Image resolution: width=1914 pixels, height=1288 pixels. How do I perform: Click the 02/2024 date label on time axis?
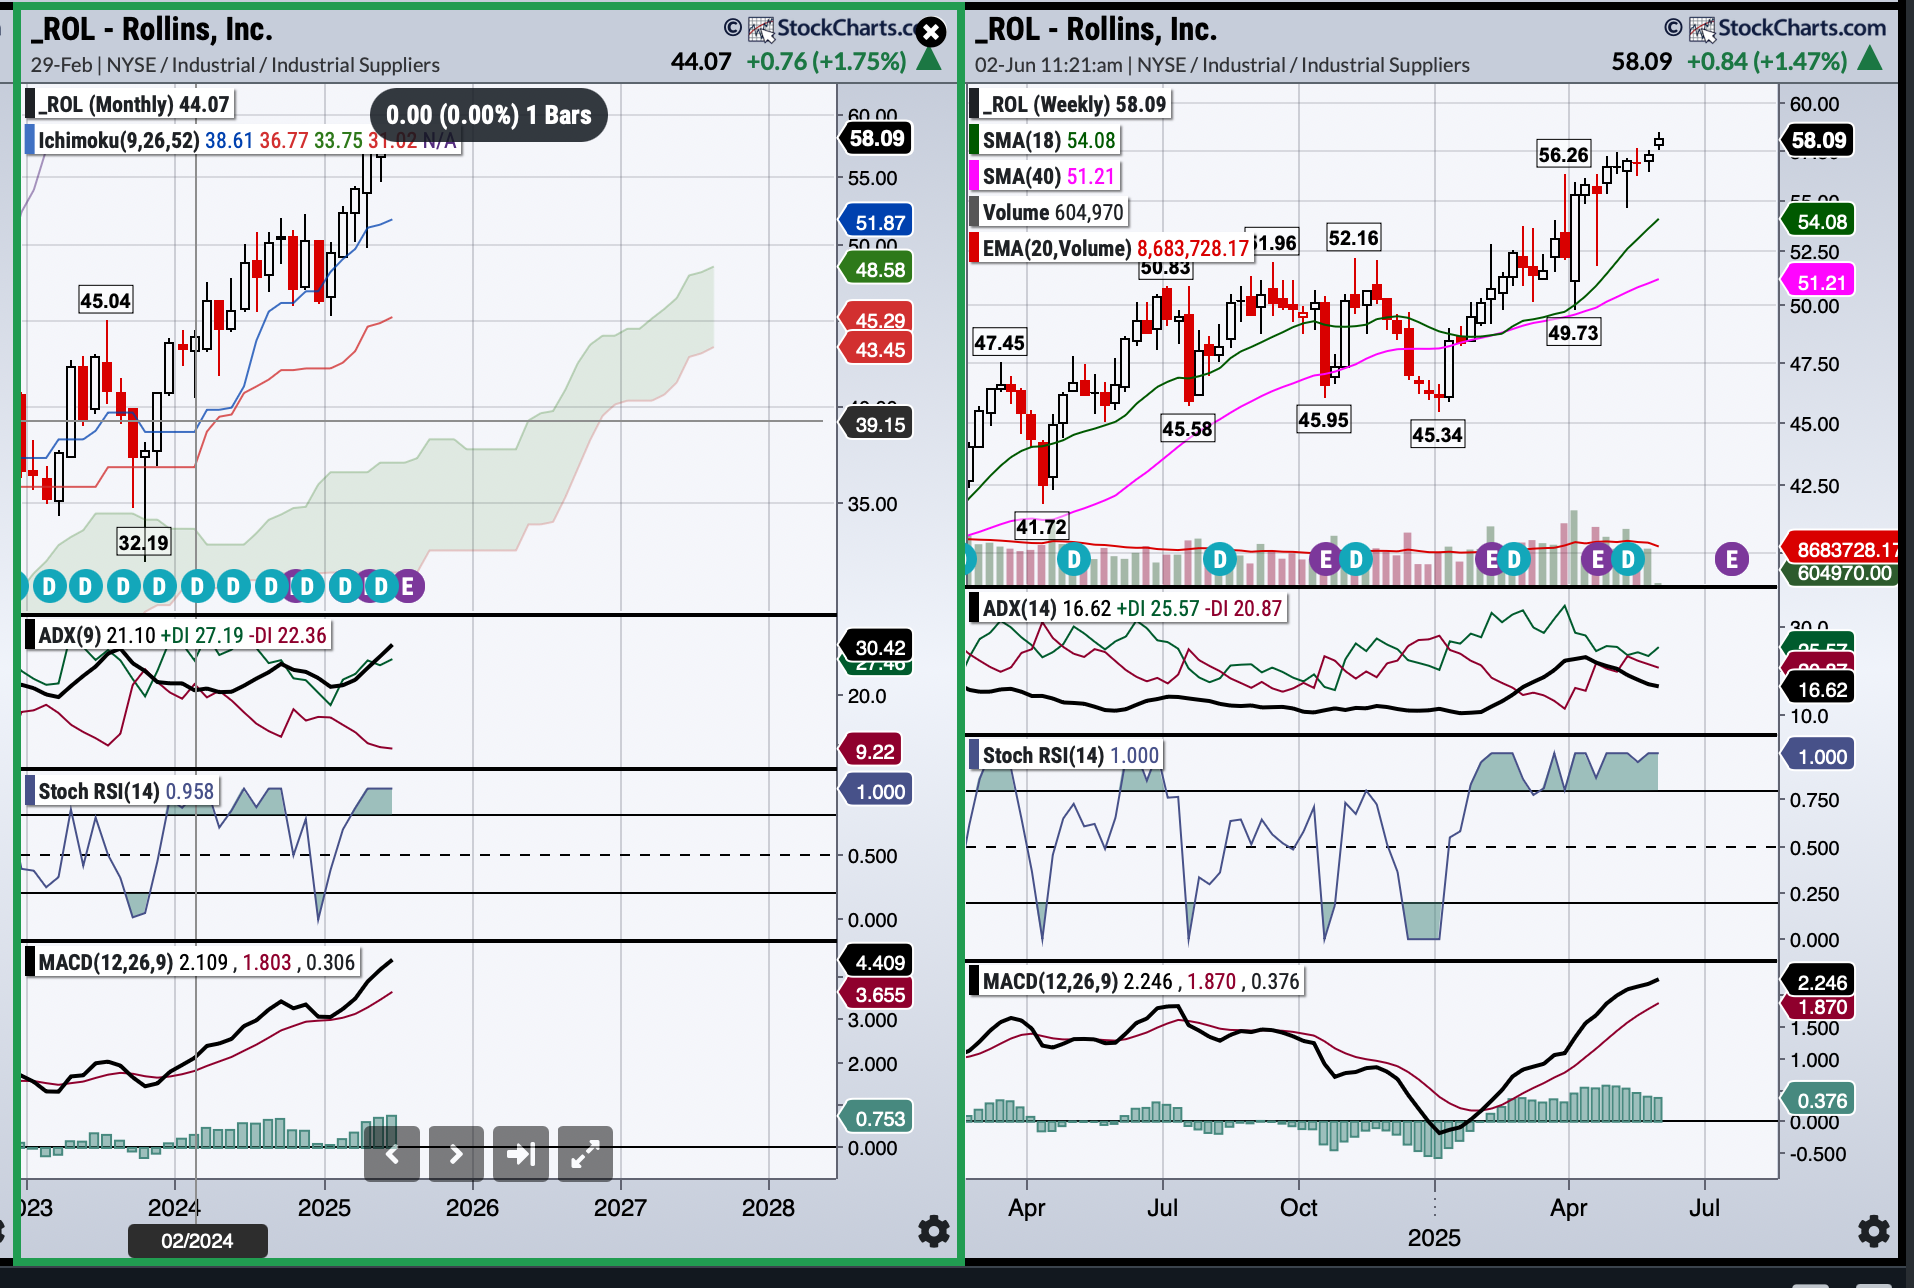pos(197,1241)
